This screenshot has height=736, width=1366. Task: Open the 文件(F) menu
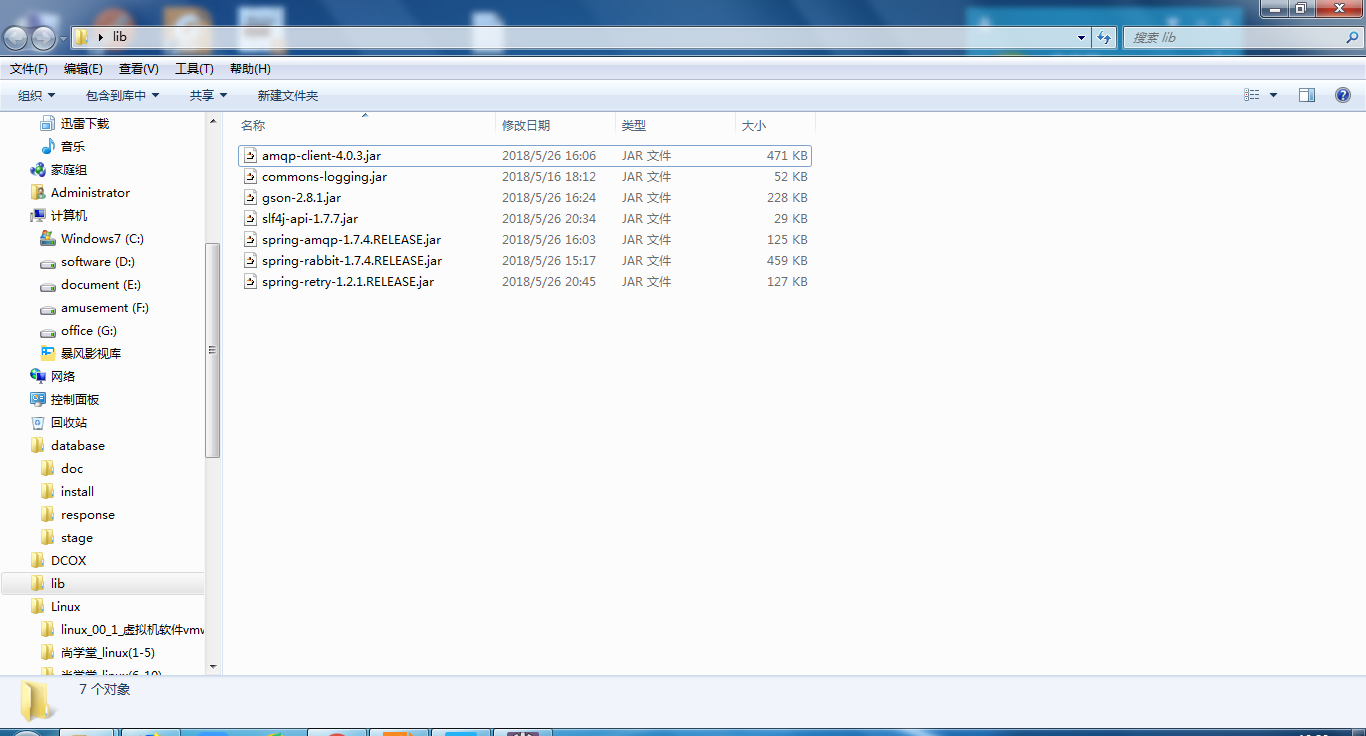29,68
